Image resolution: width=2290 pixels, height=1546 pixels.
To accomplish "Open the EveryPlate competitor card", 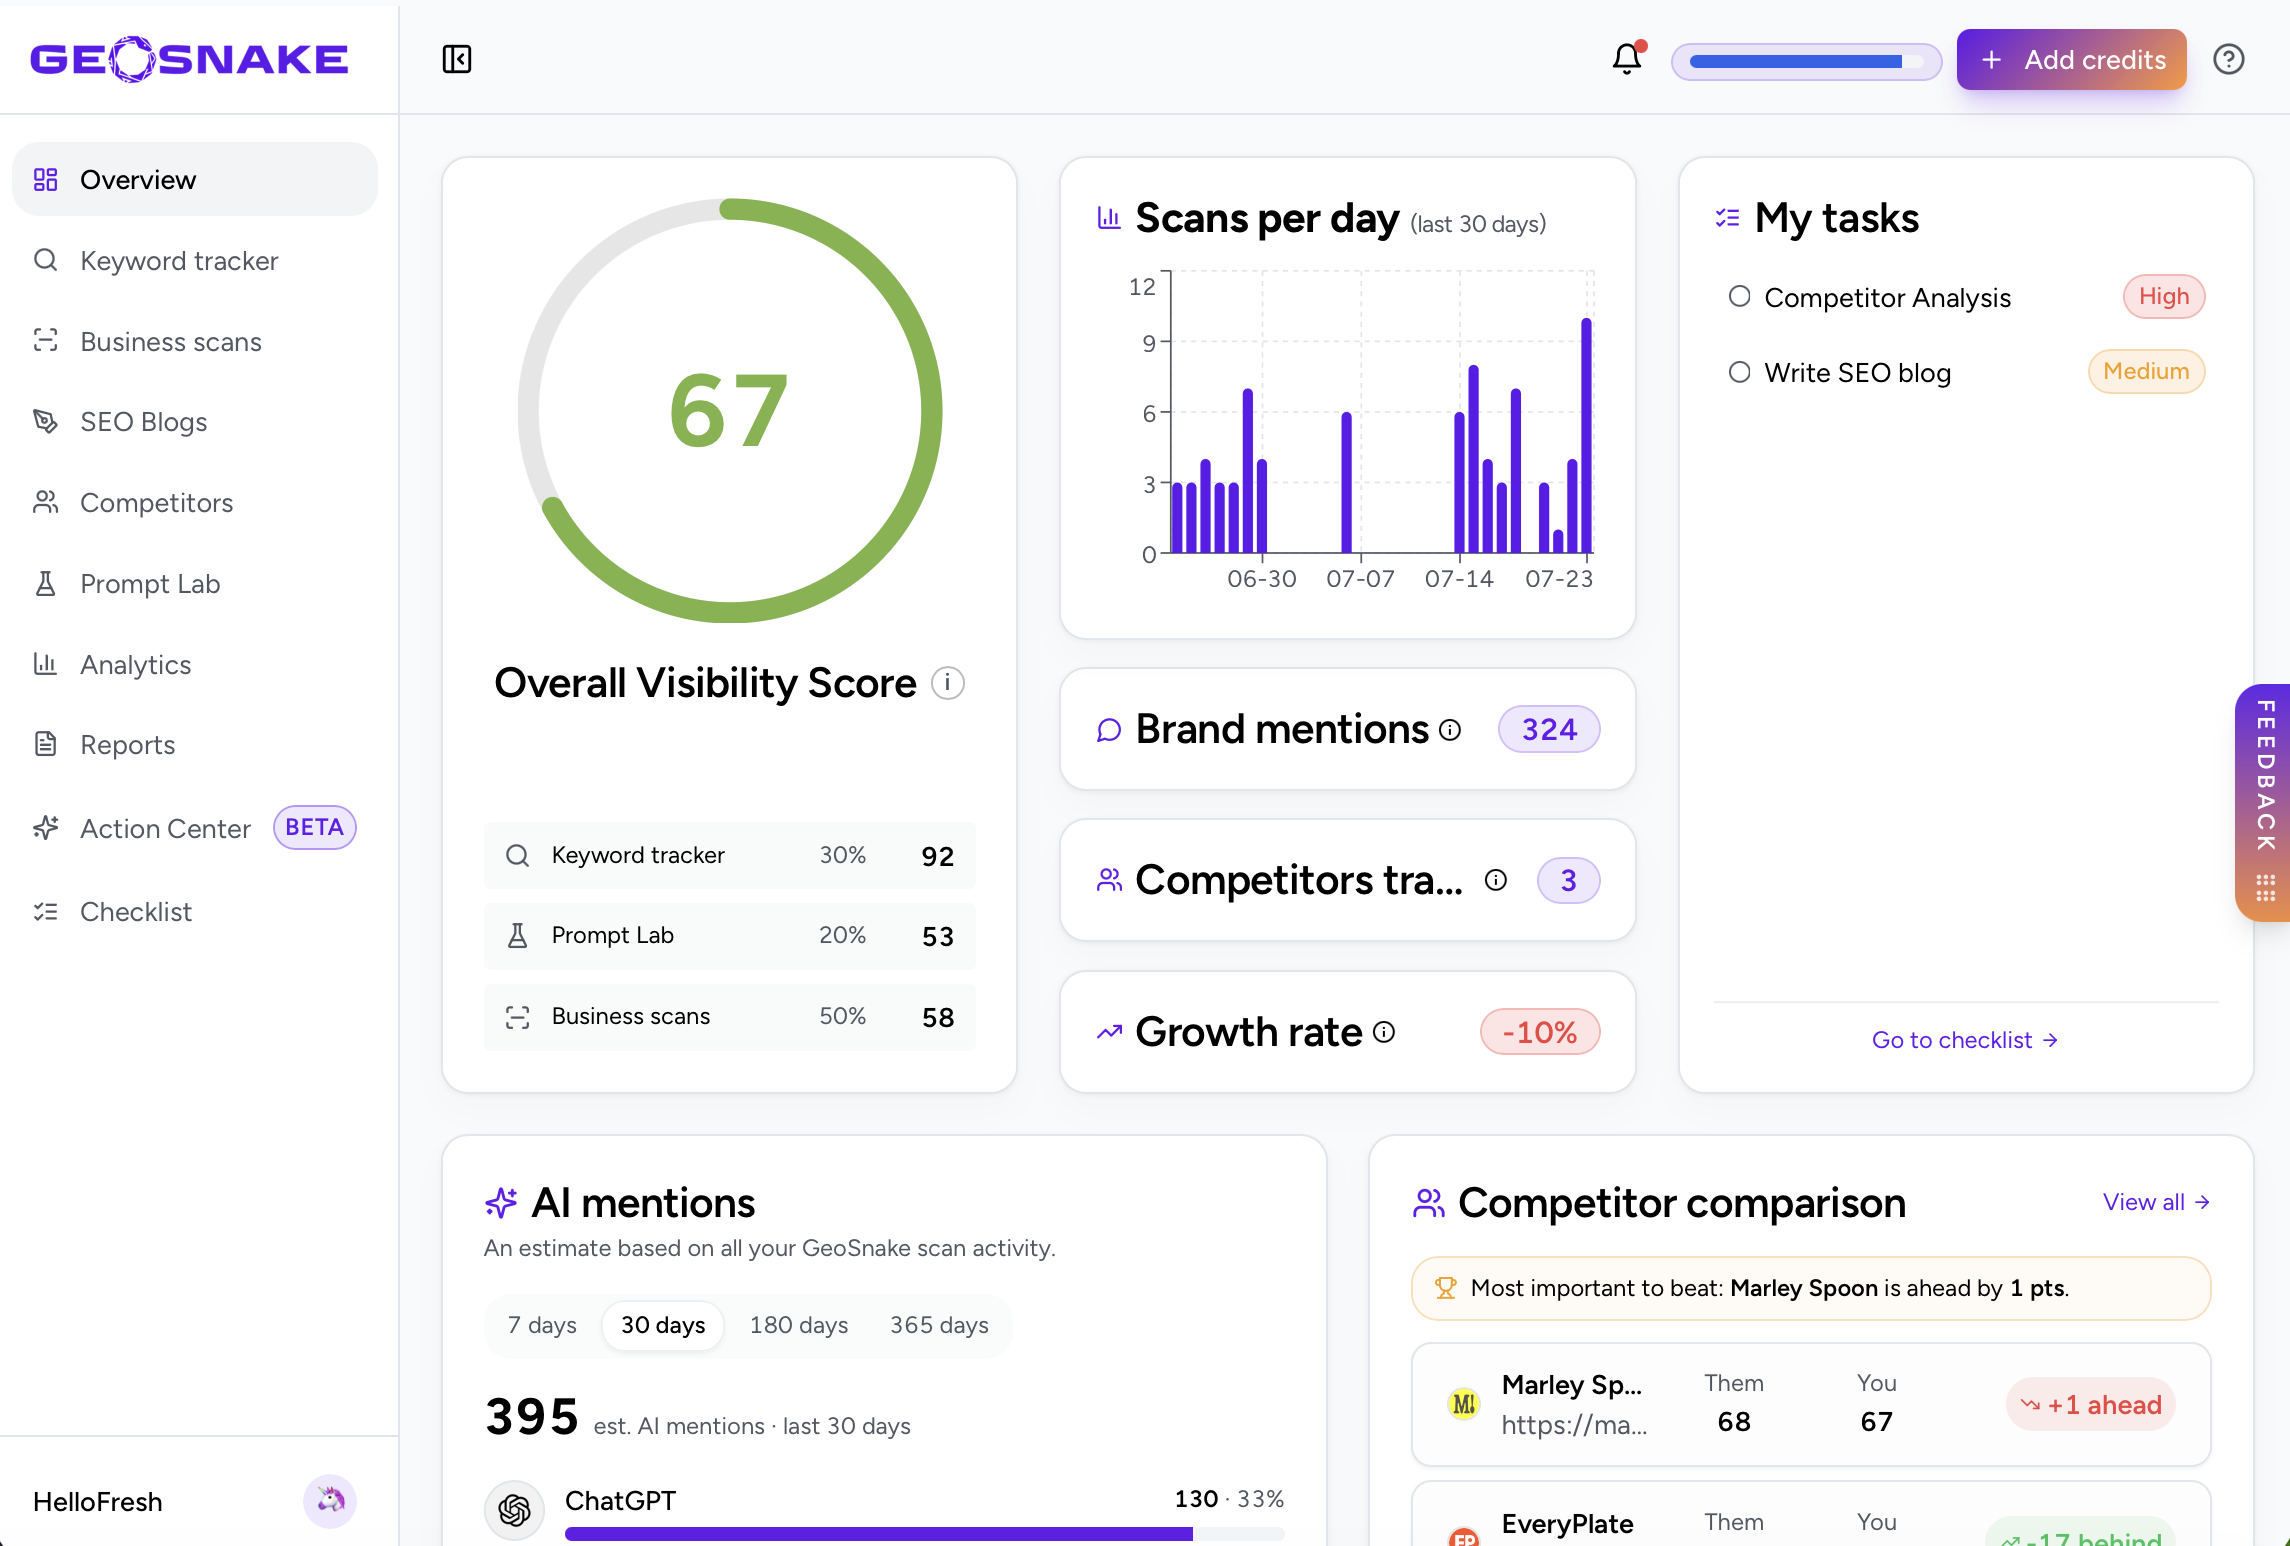I will 1811,1514.
